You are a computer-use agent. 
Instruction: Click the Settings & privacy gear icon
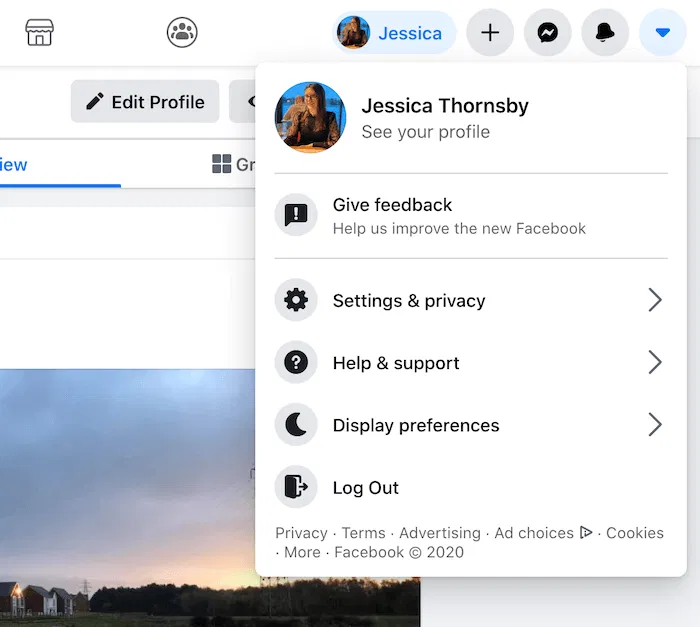coord(296,301)
